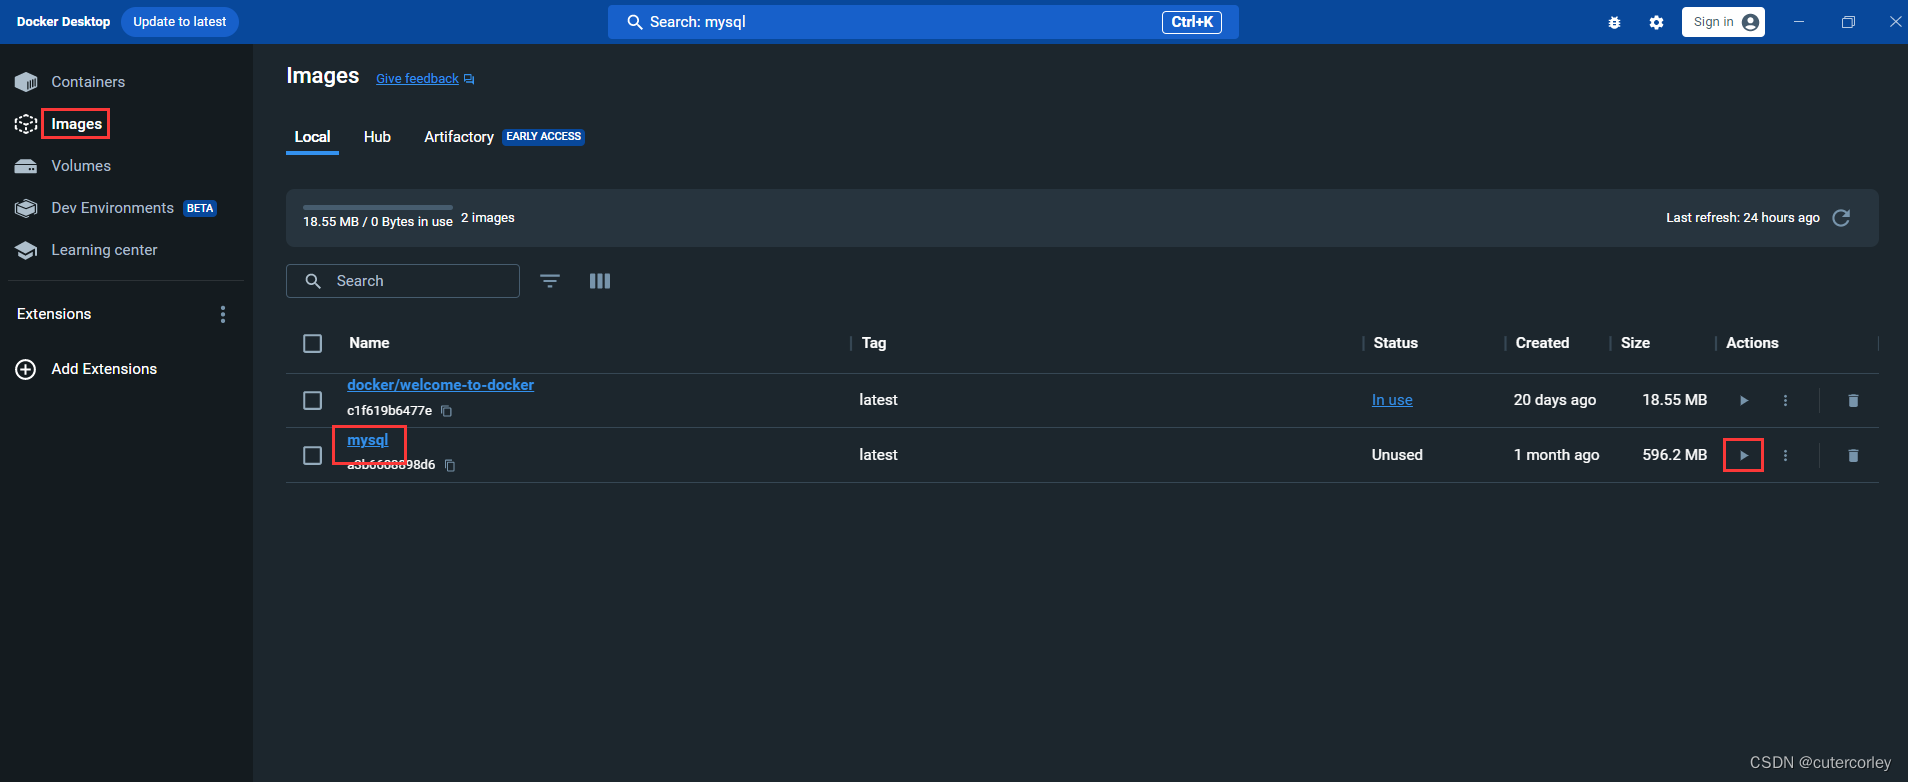Delete the docker/welcome-to-docker image
This screenshot has height=782, width=1908.
1853,400
